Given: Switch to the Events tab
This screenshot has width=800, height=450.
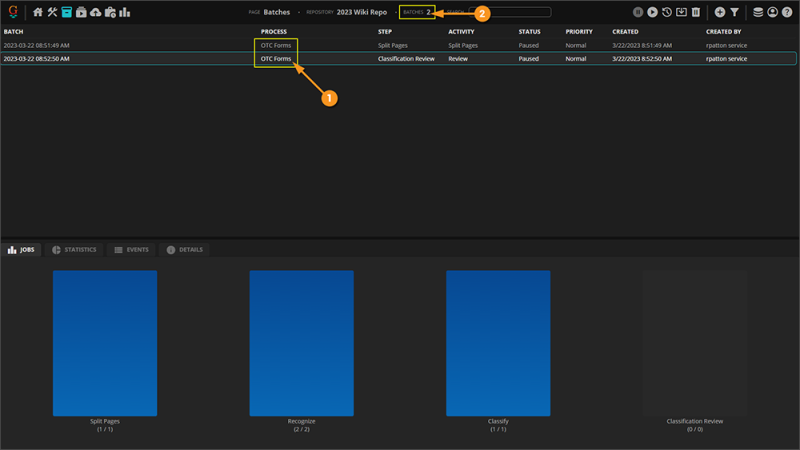Looking at the screenshot, I should click(x=131, y=250).
